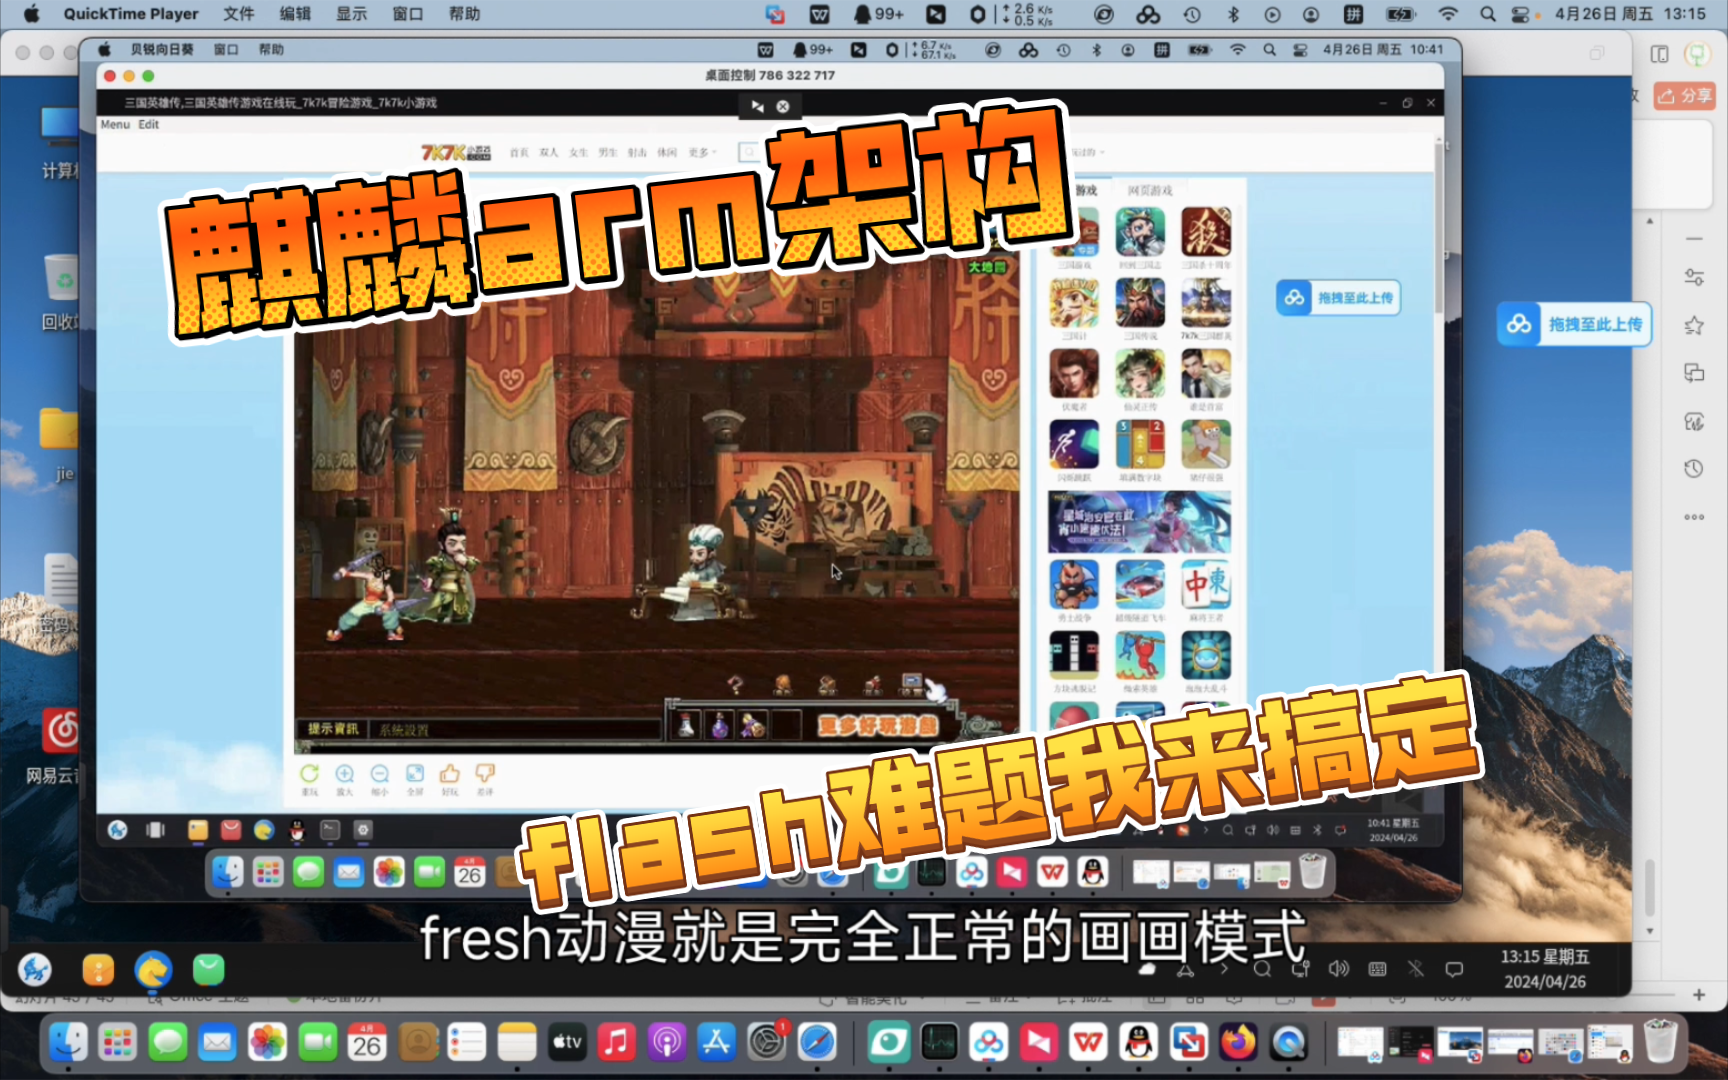Click the 分享 share button
The height and width of the screenshot is (1080, 1728).
click(1684, 96)
